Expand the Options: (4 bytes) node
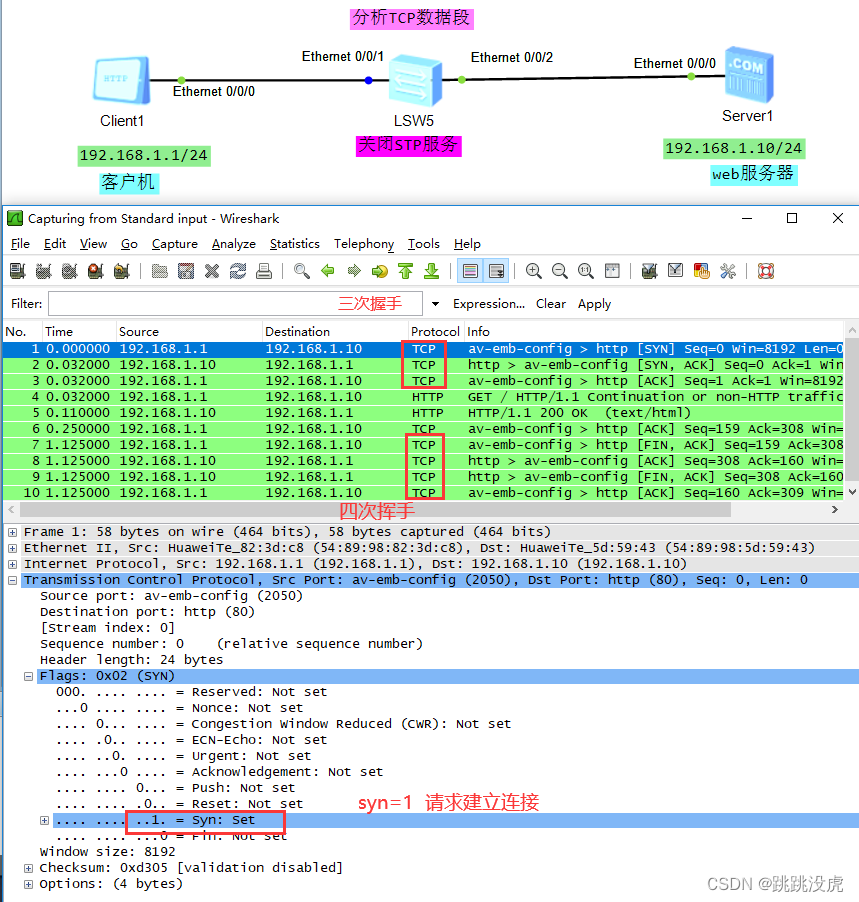 pyautogui.click(x=28, y=884)
